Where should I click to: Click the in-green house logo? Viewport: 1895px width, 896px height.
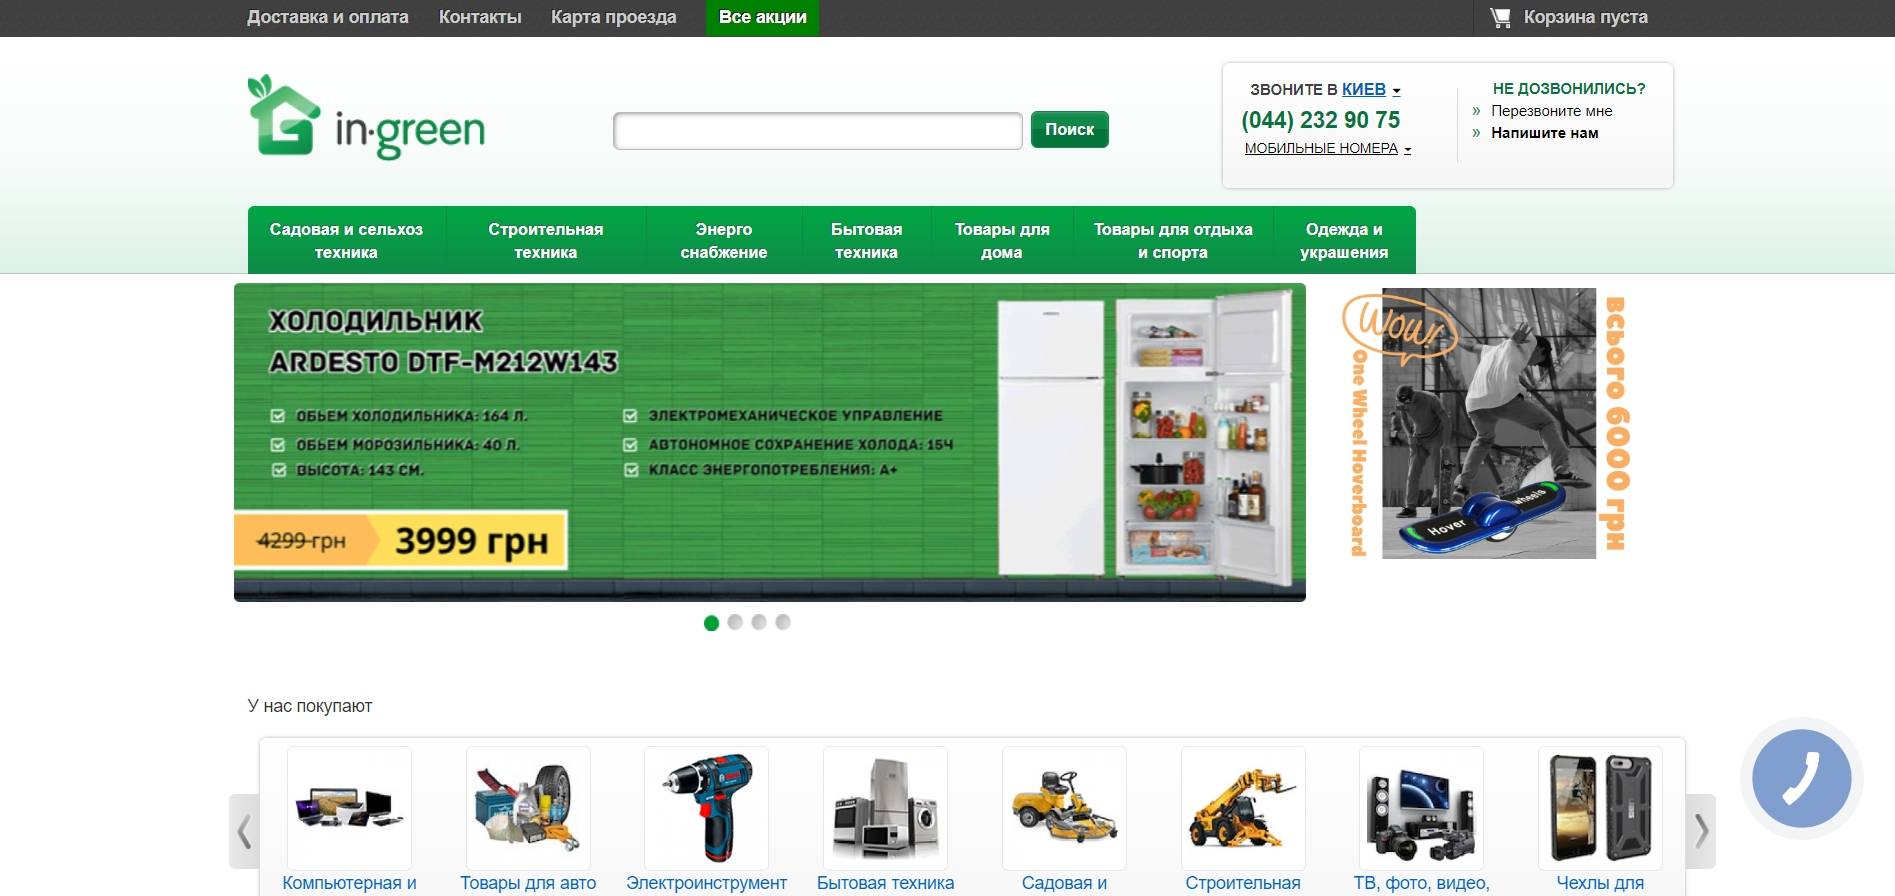coord(366,117)
